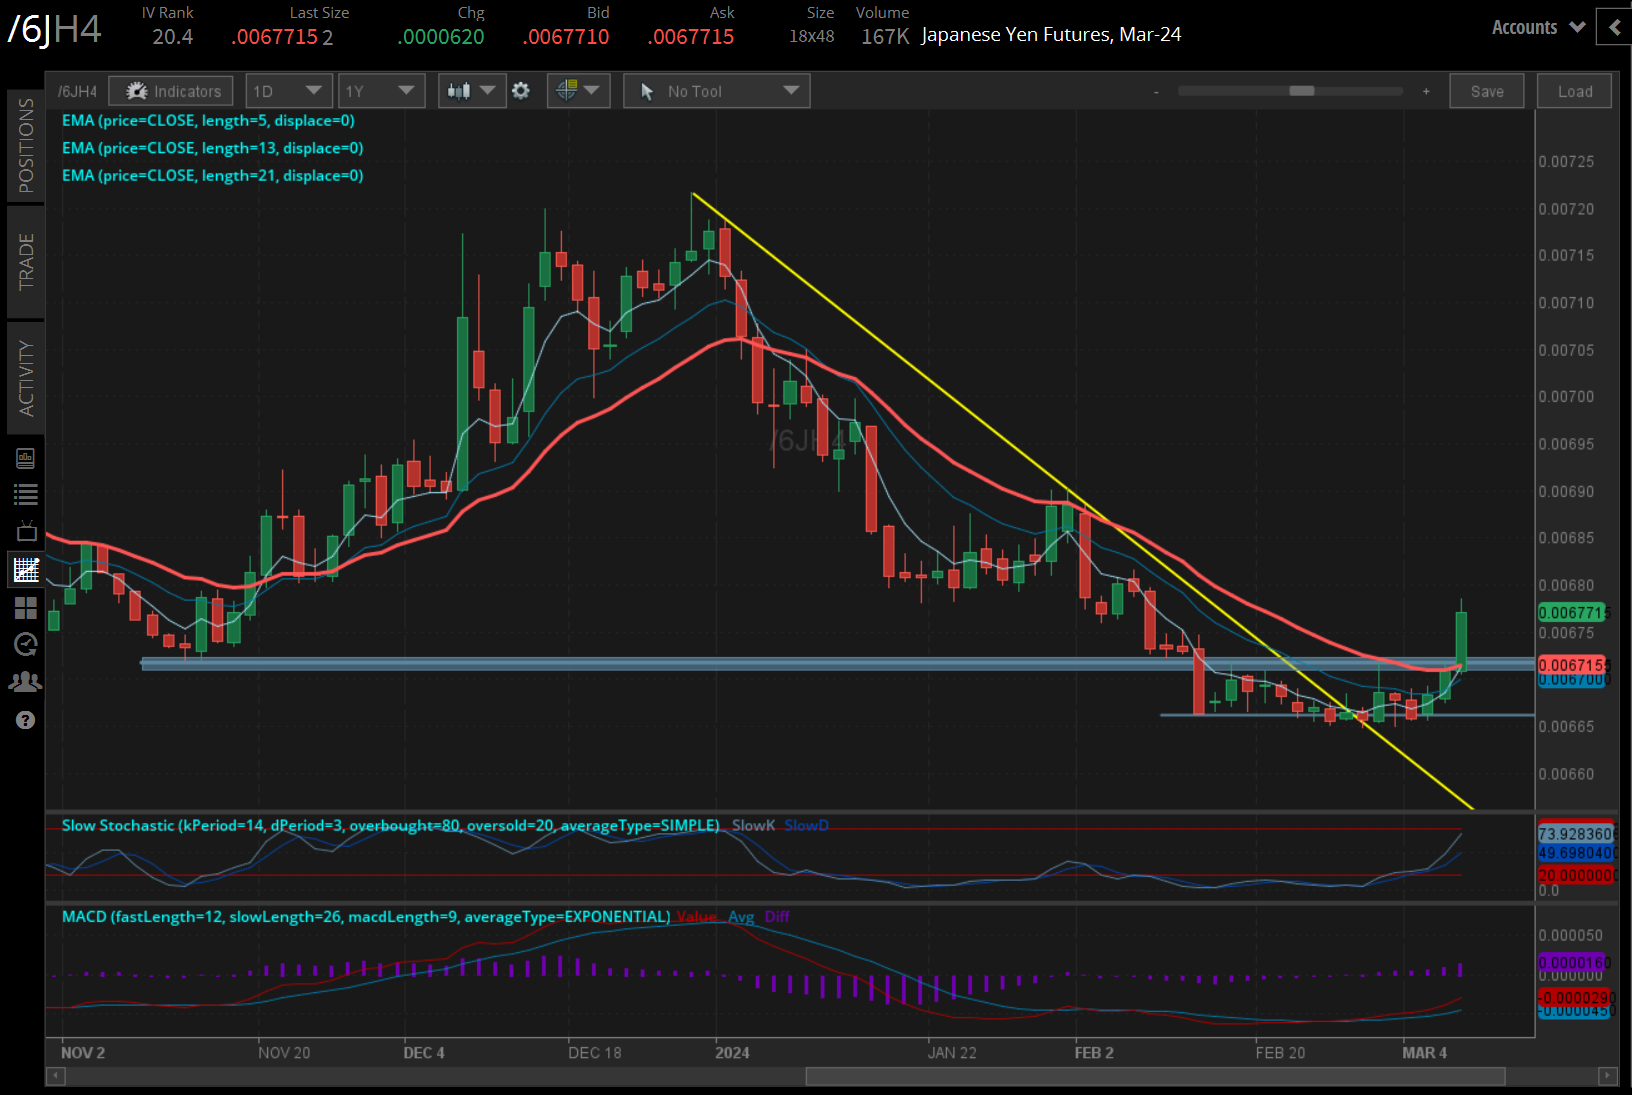Open the 1D timeframe dropdown
Screen dimensions: 1632x1095
tap(288, 90)
